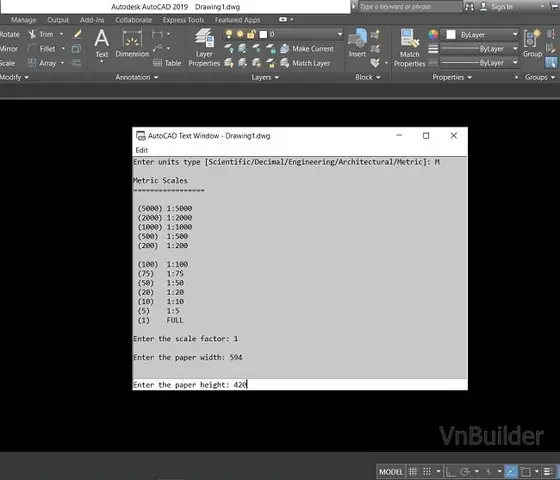
Task: Click the lineweight icon in Properties panel
Action: (x=433, y=49)
